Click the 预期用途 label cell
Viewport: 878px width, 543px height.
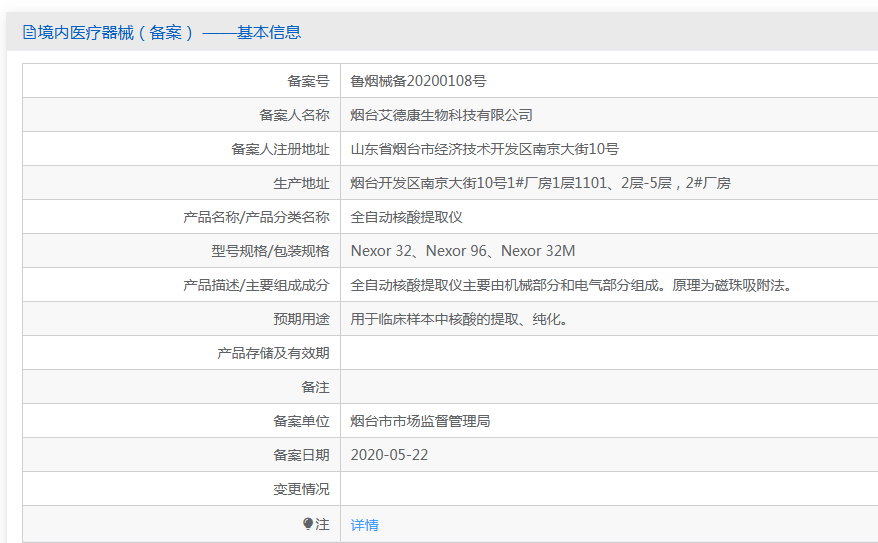coord(181,319)
